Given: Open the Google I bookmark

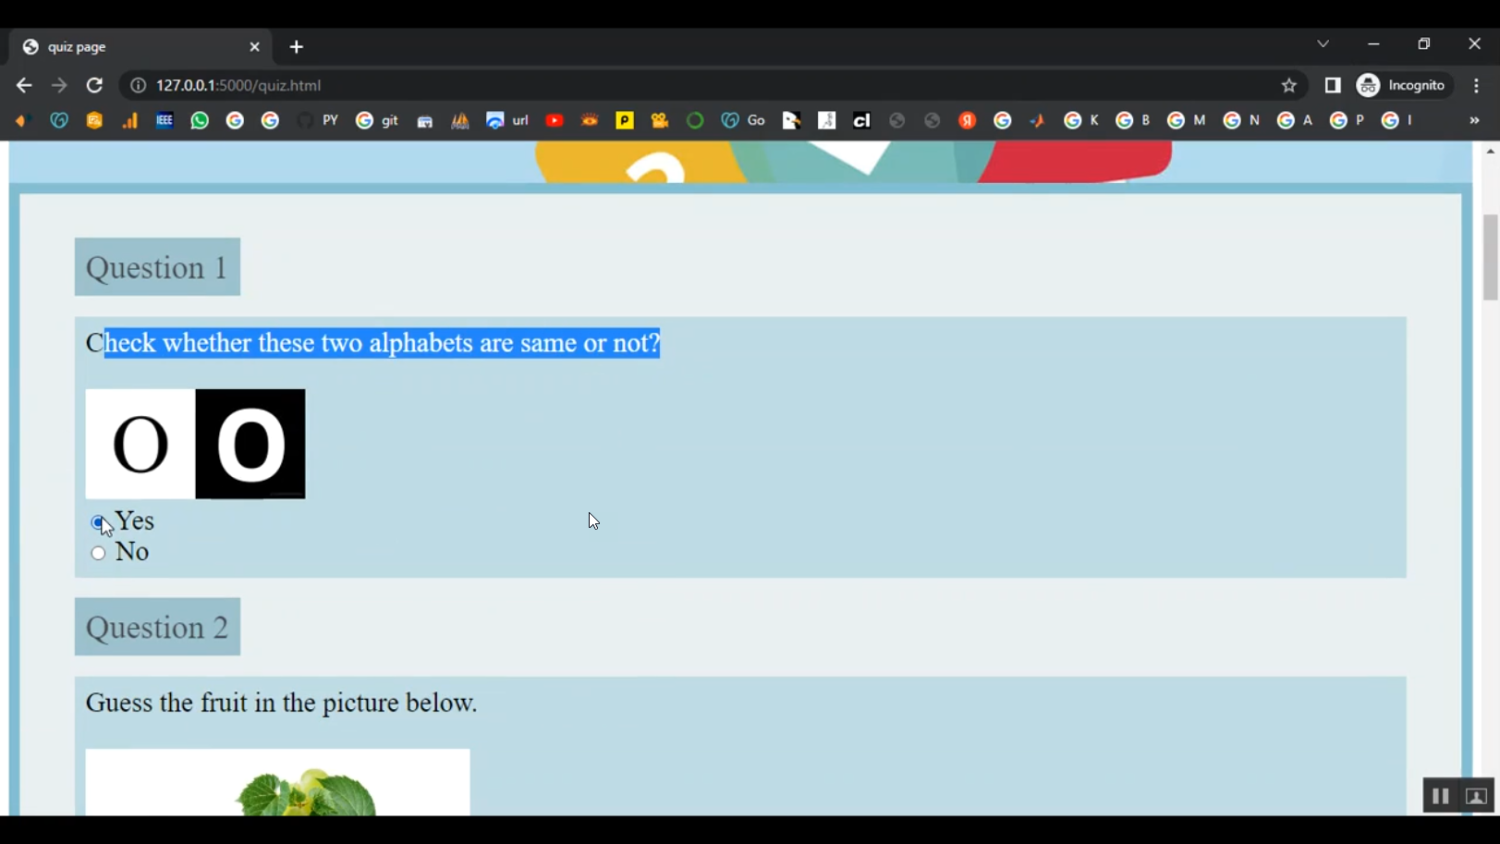Looking at the screenshot, I should pyautogui.click(x=1397, y=121).
